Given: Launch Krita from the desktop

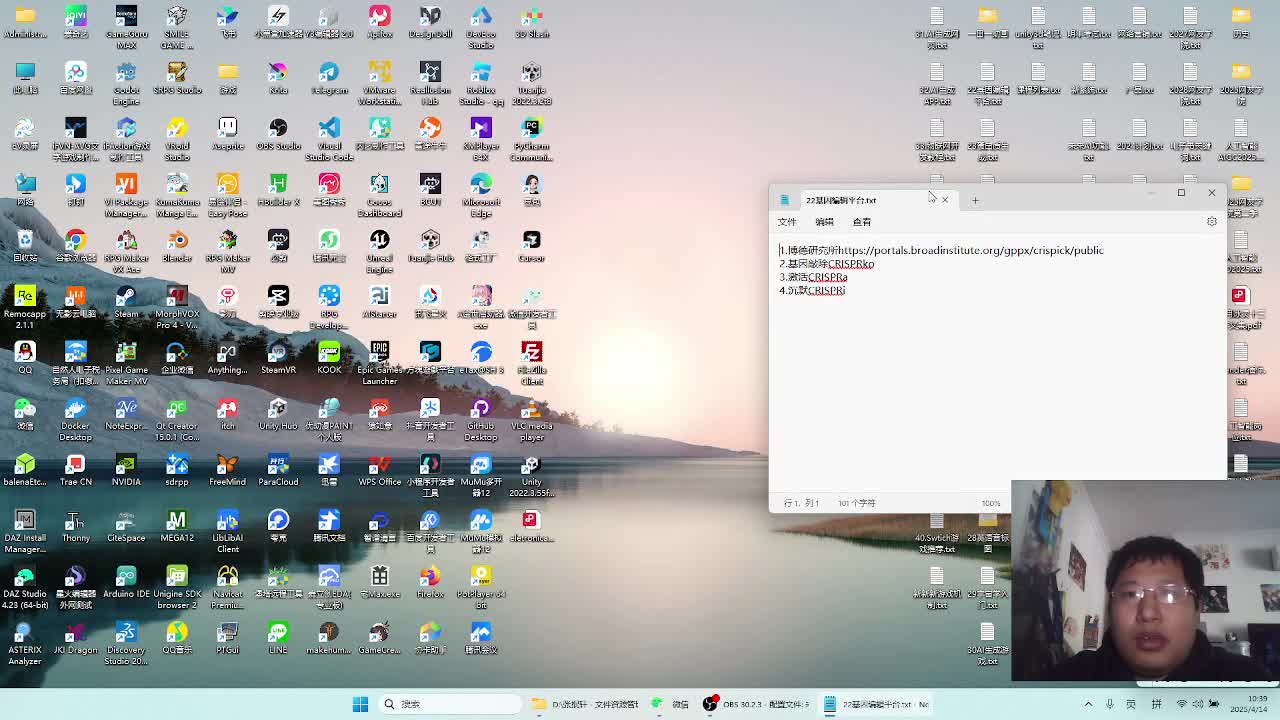Looking at the screenshot, I should click(278, 78).
